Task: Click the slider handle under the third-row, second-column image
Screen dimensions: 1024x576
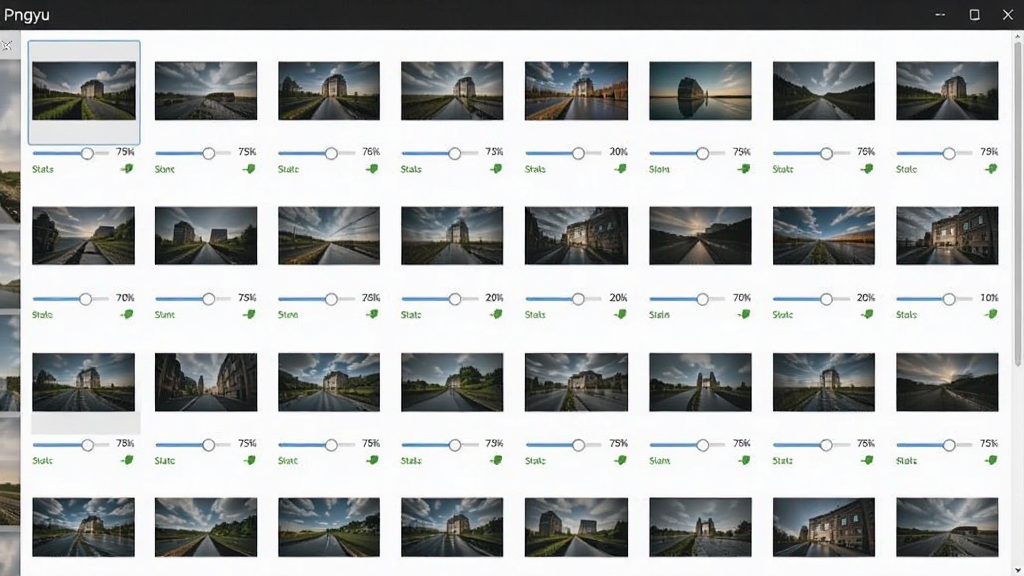Action: pyautogui.click(x=208, y=445)
